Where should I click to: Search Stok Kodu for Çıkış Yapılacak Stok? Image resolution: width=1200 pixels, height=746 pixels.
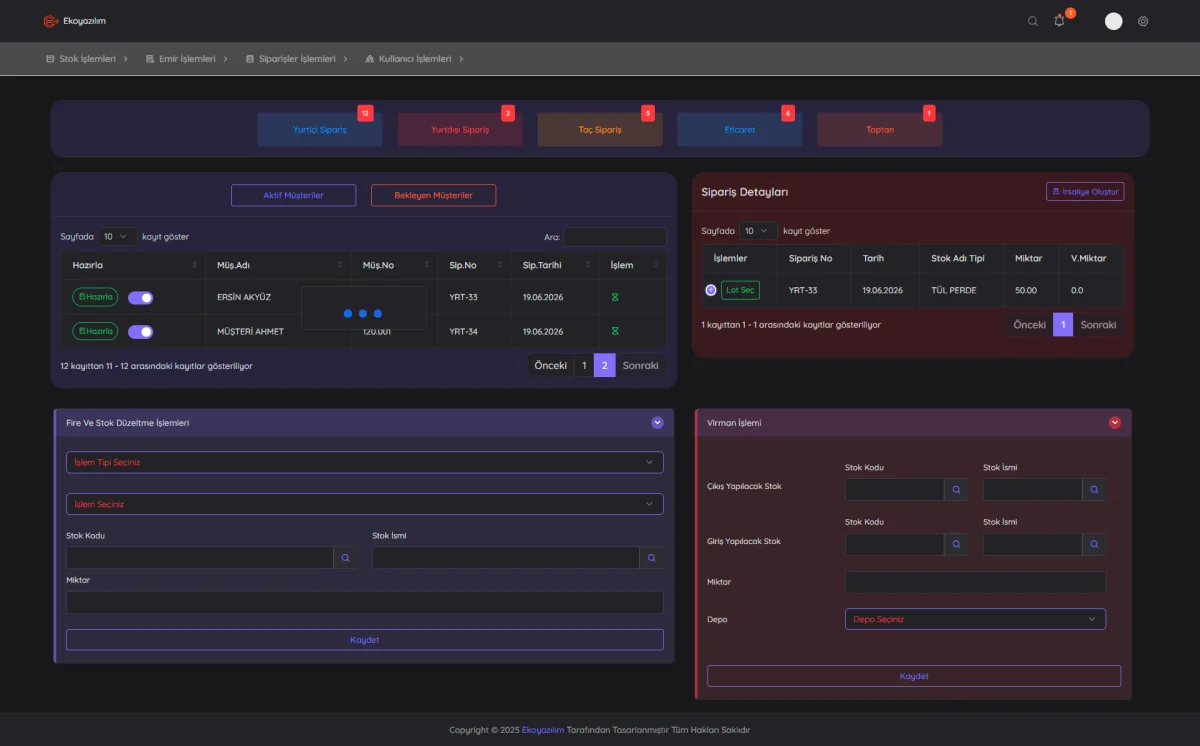click(x=956, y=490)
